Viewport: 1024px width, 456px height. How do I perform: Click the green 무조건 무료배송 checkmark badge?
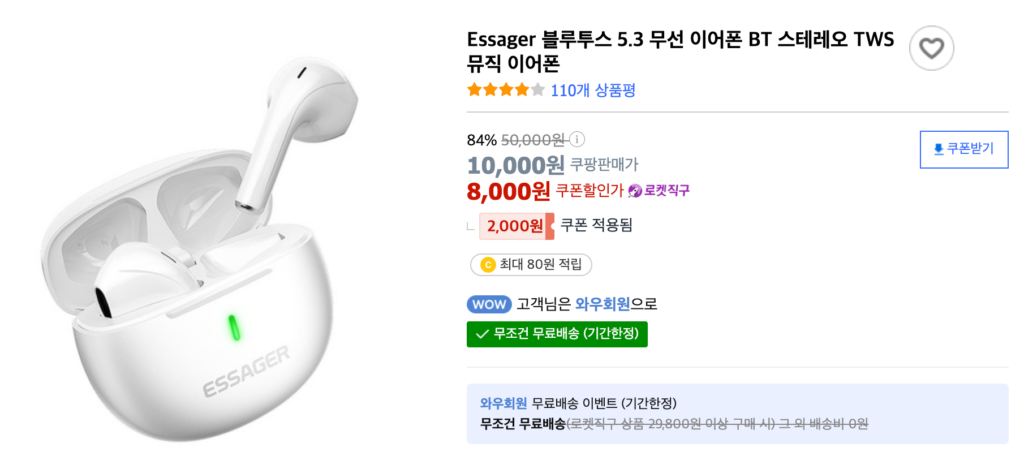pos(557,334)
